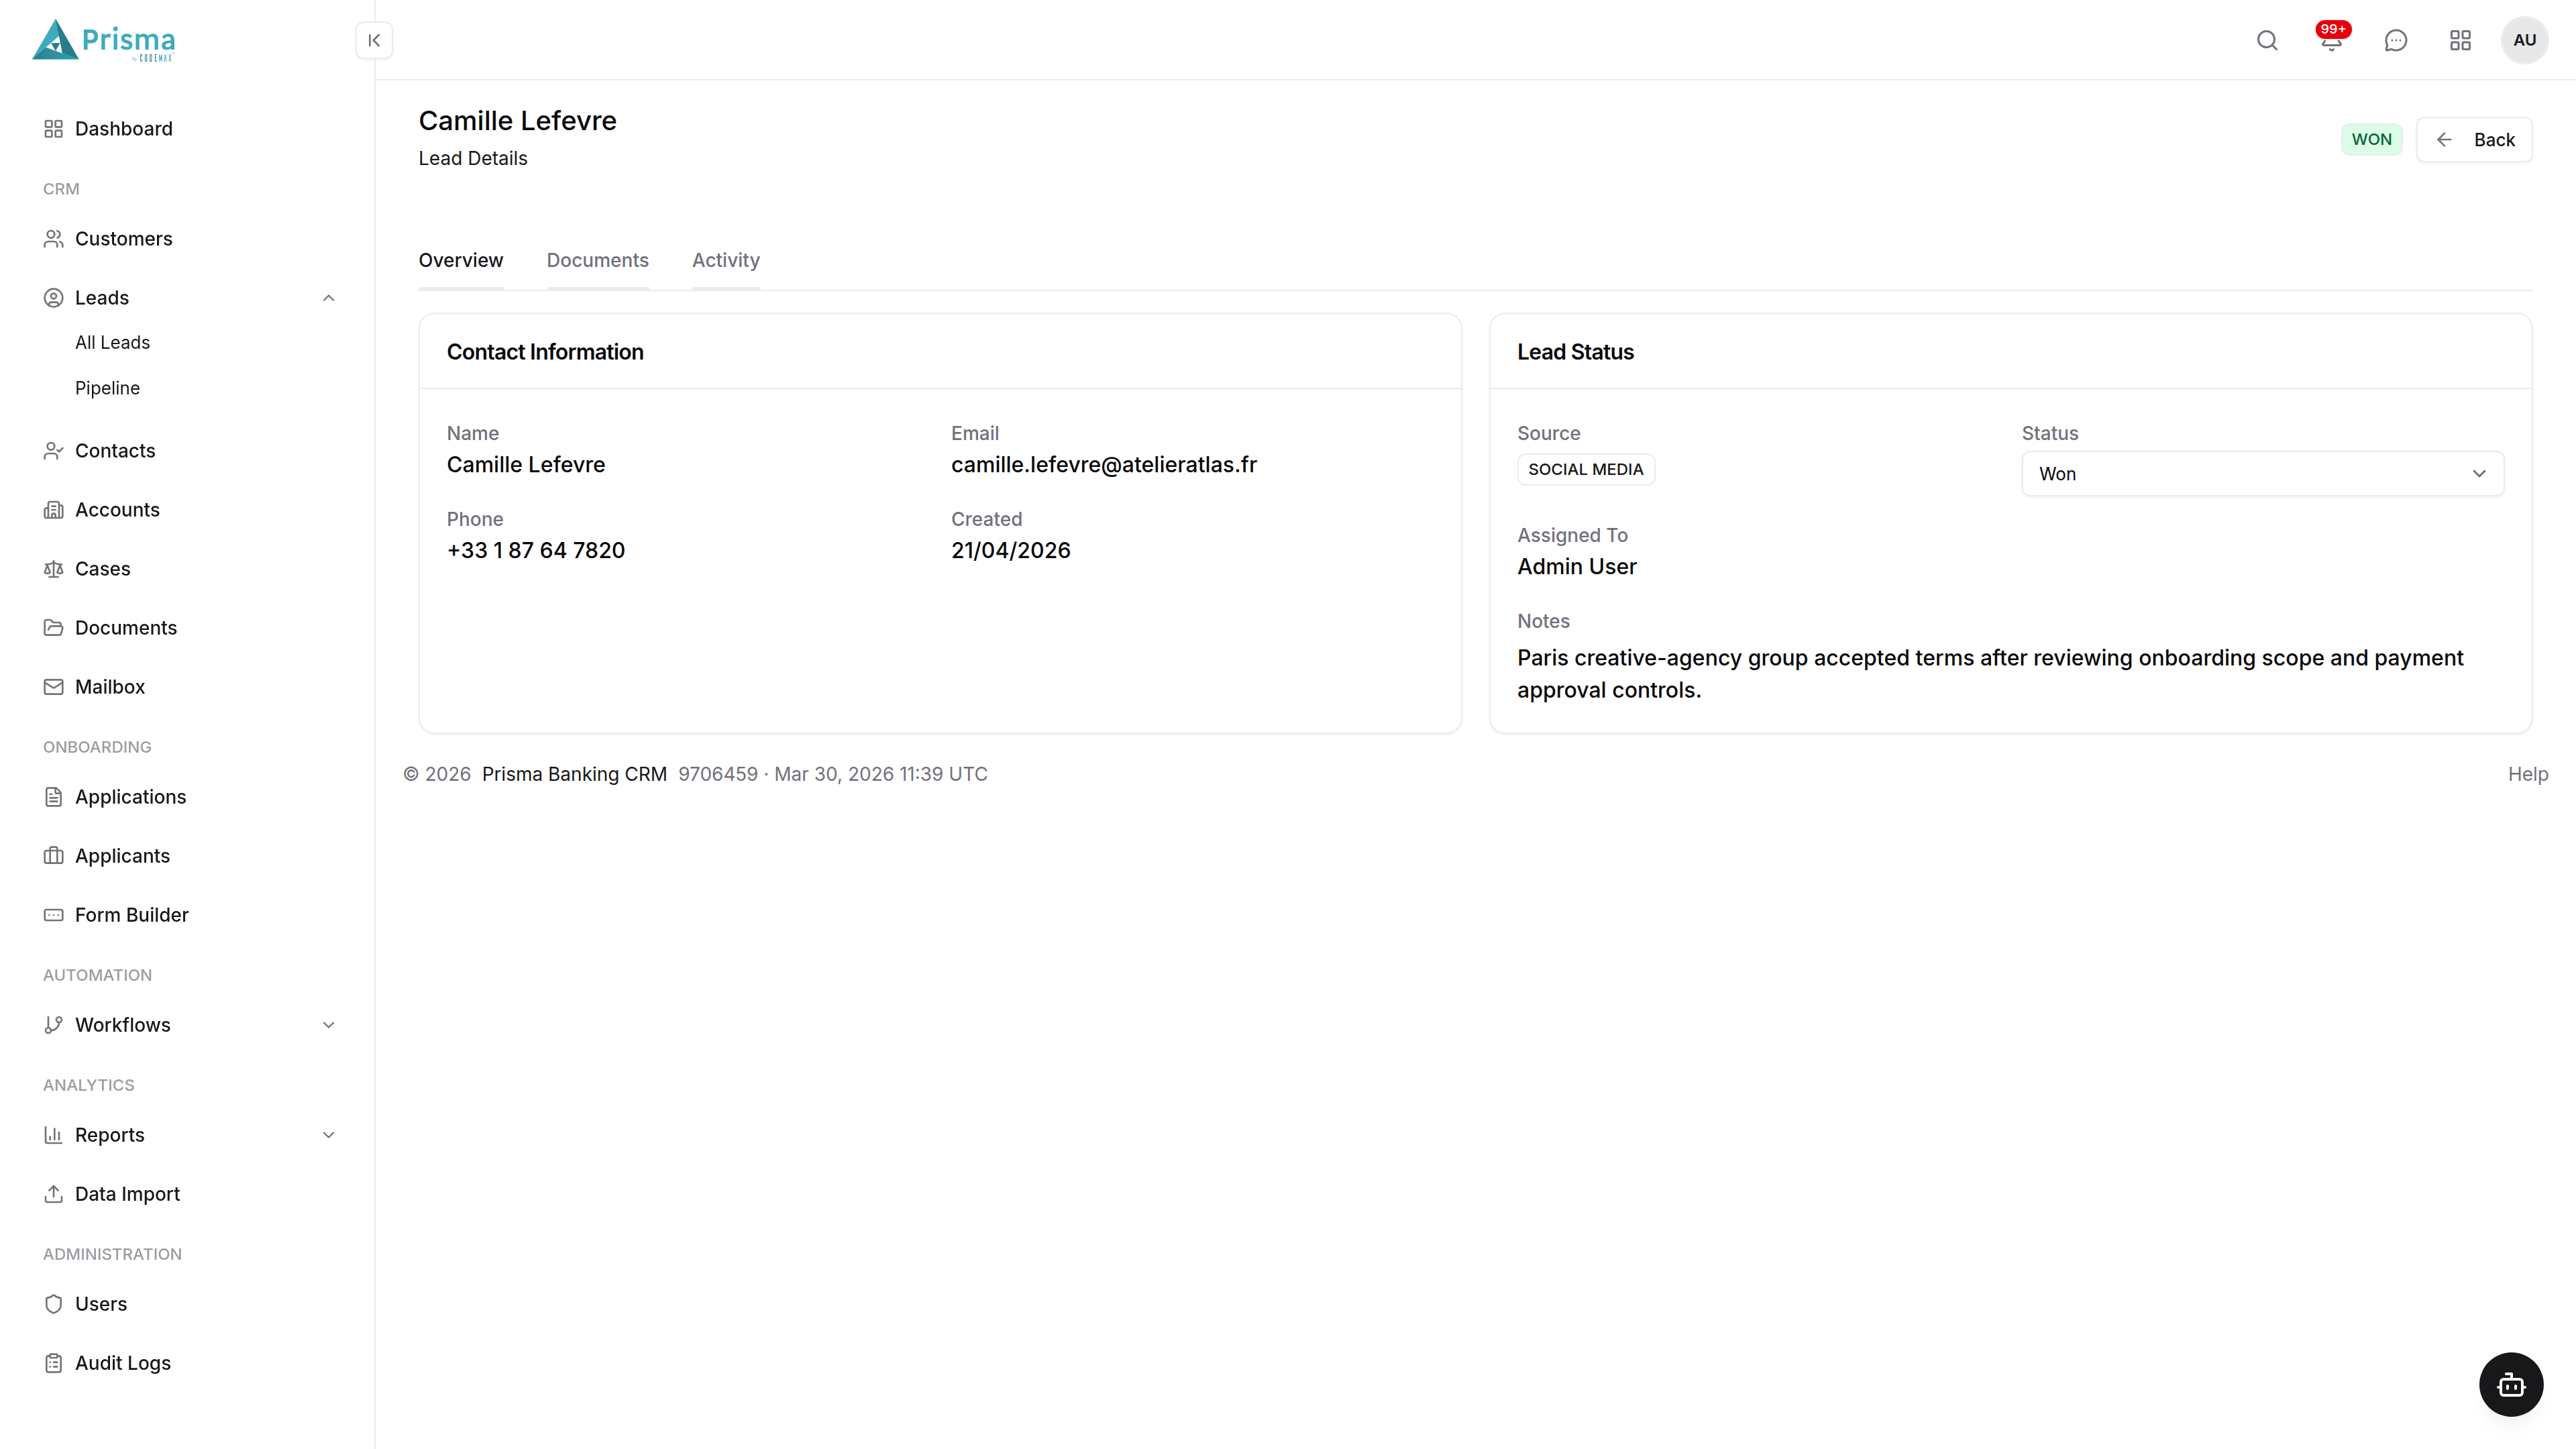
Task: Click email camille.lefevre@atelieratlas.fr
Action: (1103, 465)
